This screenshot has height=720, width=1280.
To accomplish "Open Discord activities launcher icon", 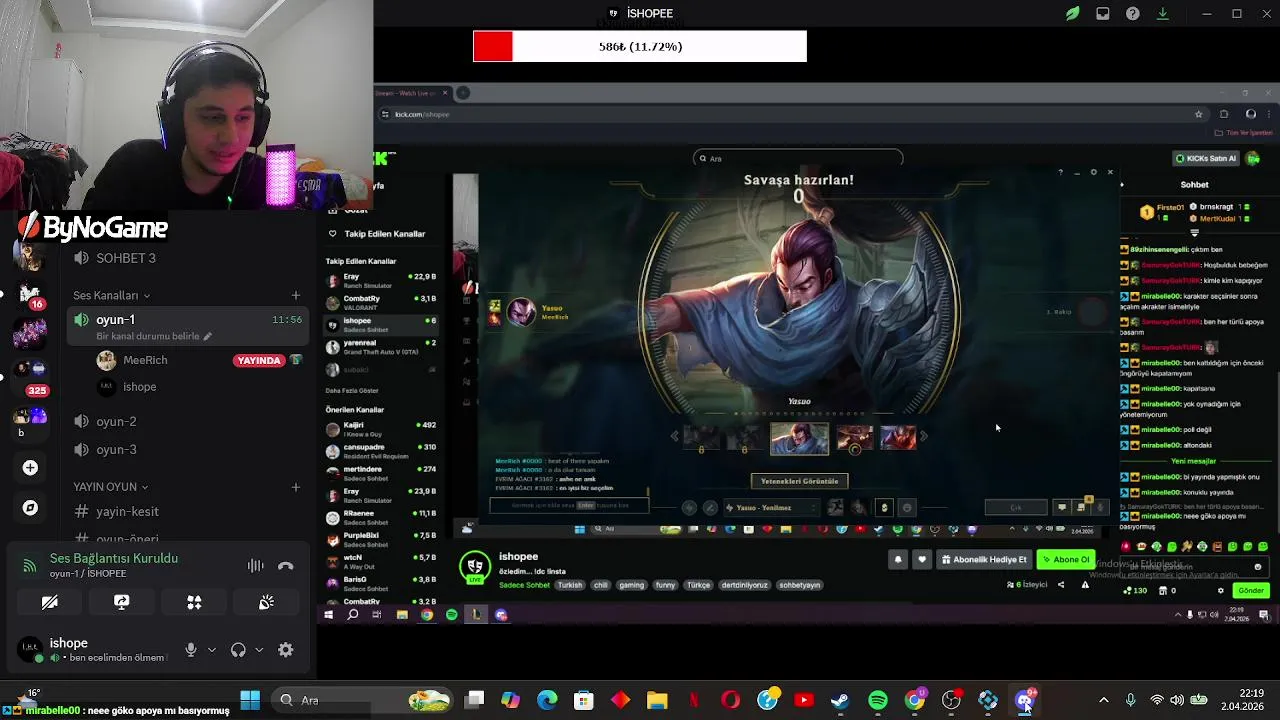I will [194, 602].
